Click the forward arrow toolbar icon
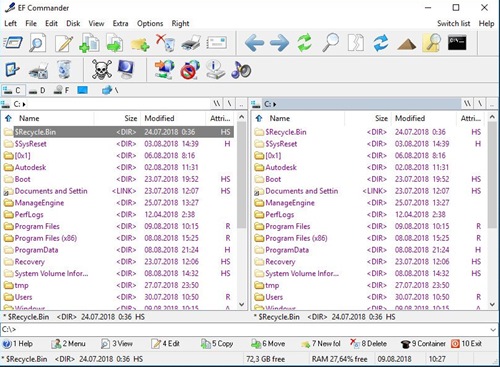This screenshot has width=500, height=367. [x=279, y=43]
